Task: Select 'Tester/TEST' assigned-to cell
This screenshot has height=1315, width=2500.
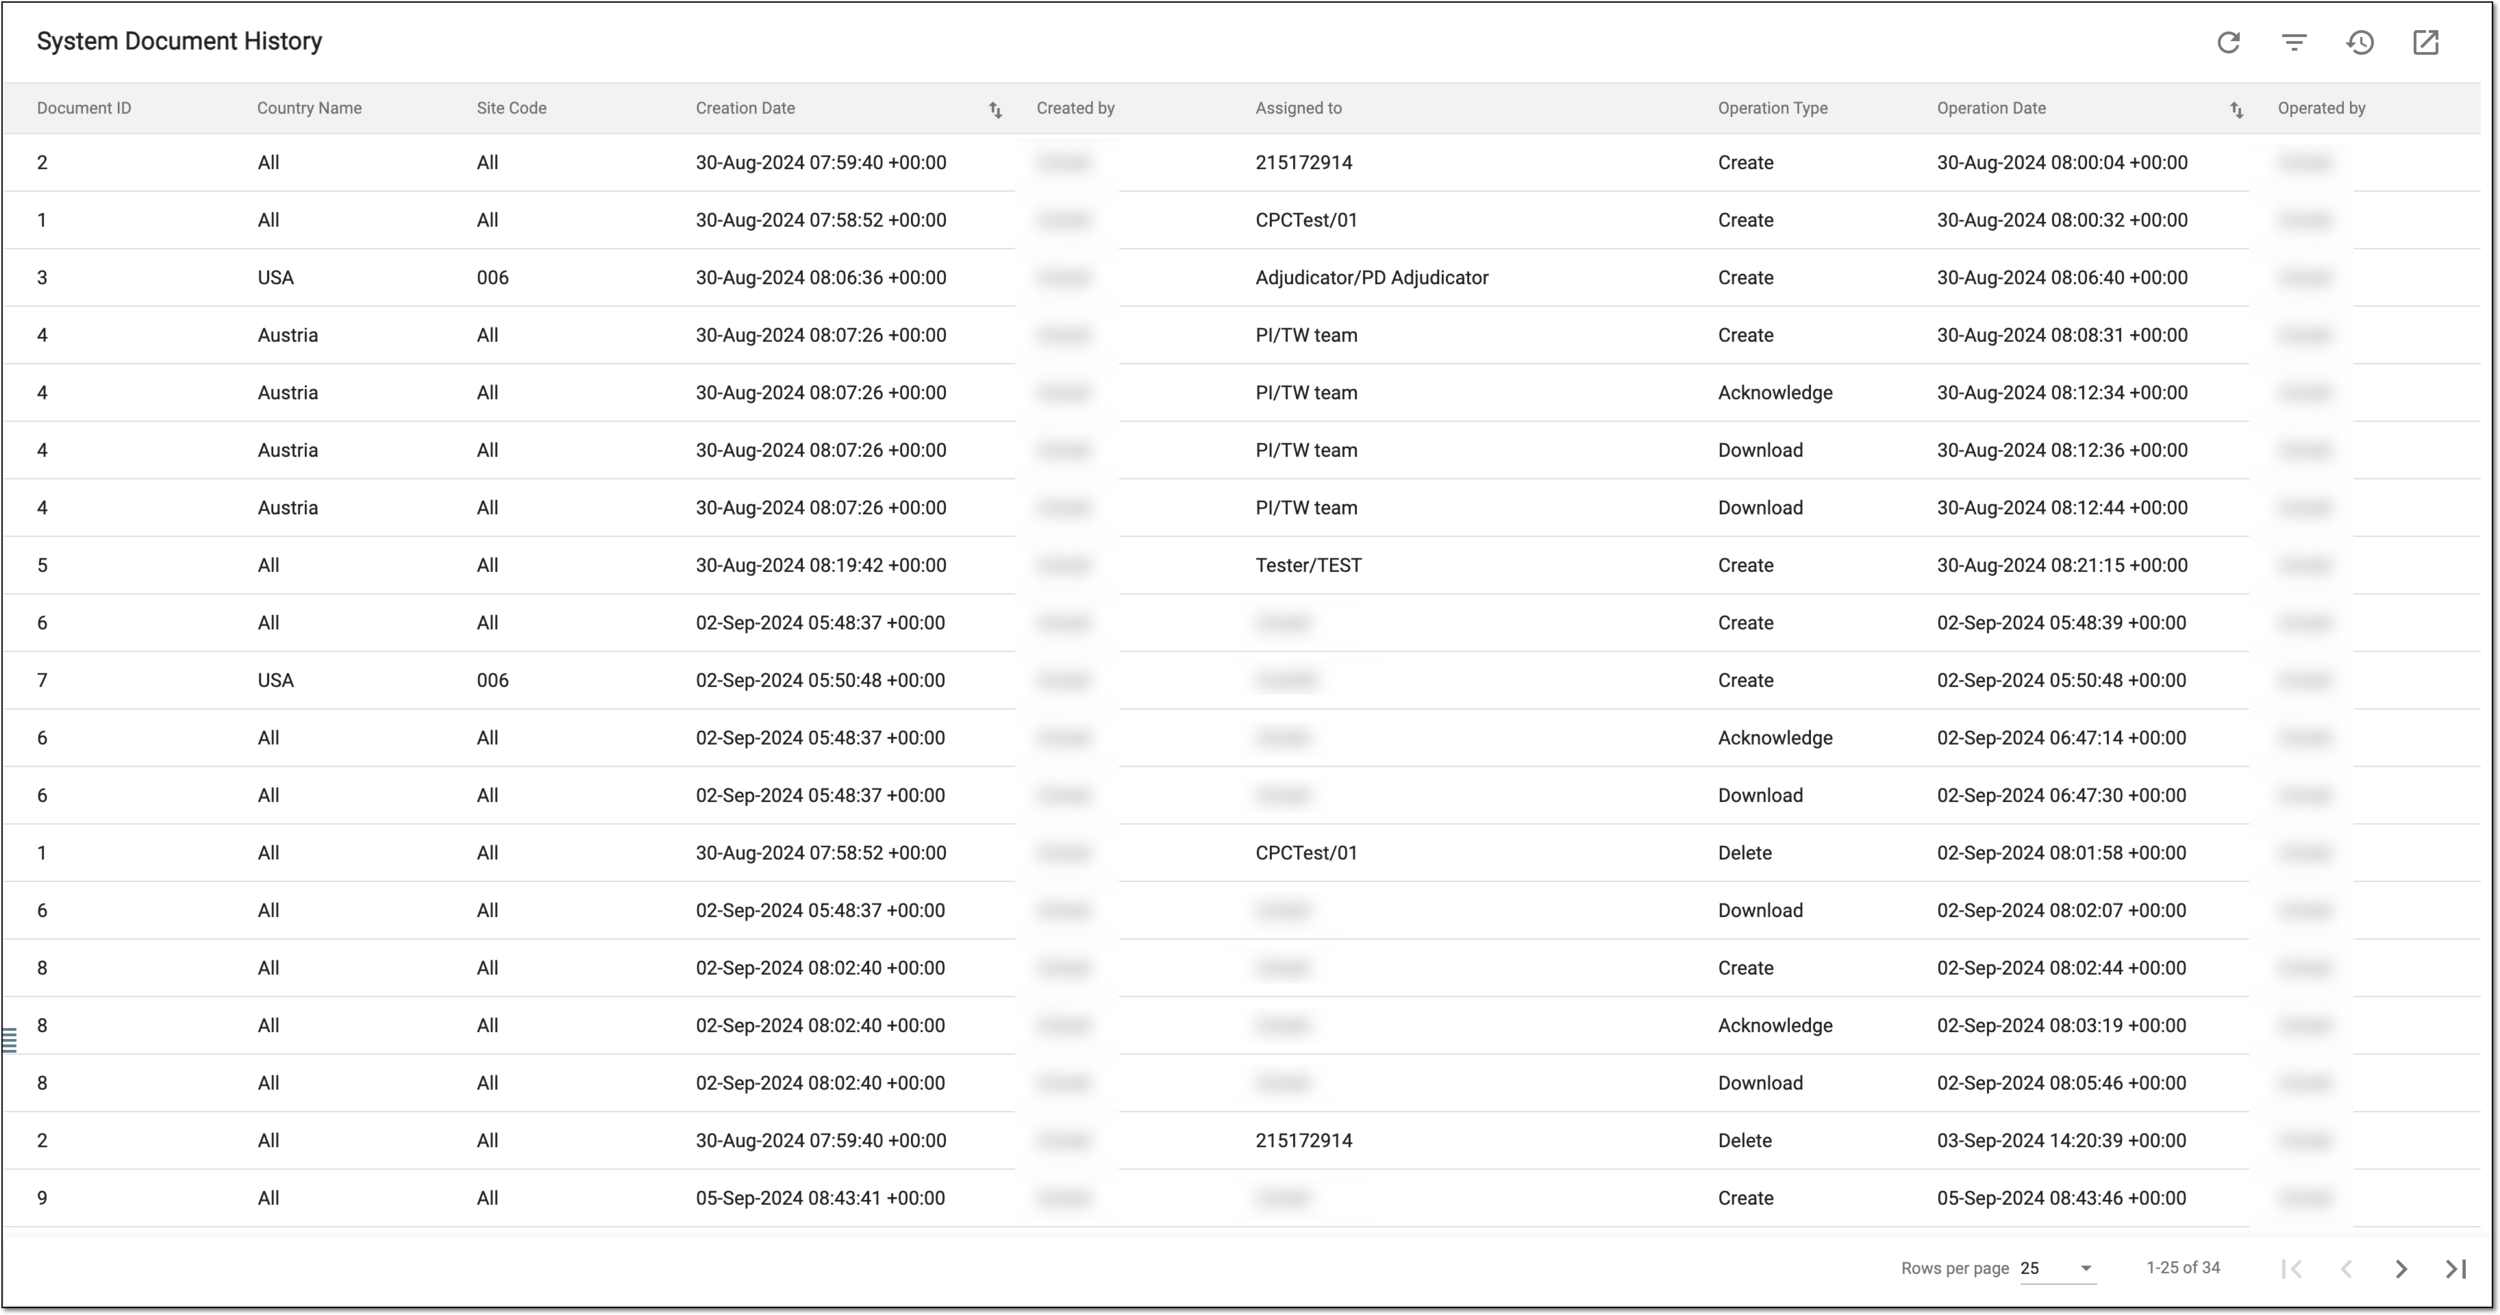Action: [x=1308, y=565]
